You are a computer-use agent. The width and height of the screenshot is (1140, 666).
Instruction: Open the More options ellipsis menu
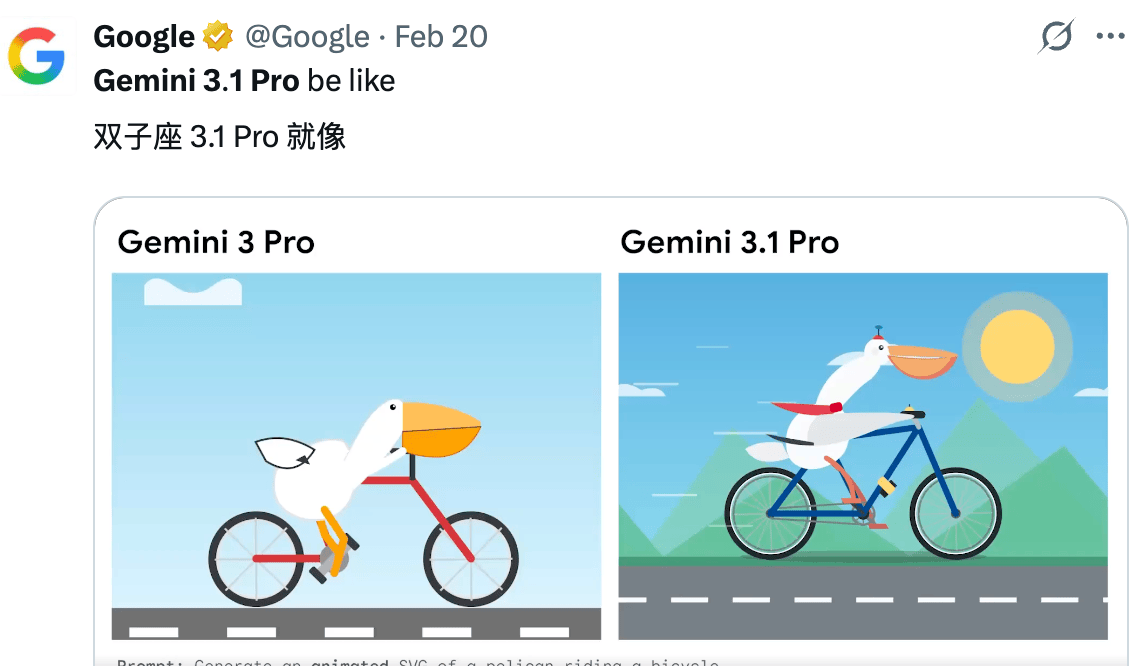(1110, 37)
